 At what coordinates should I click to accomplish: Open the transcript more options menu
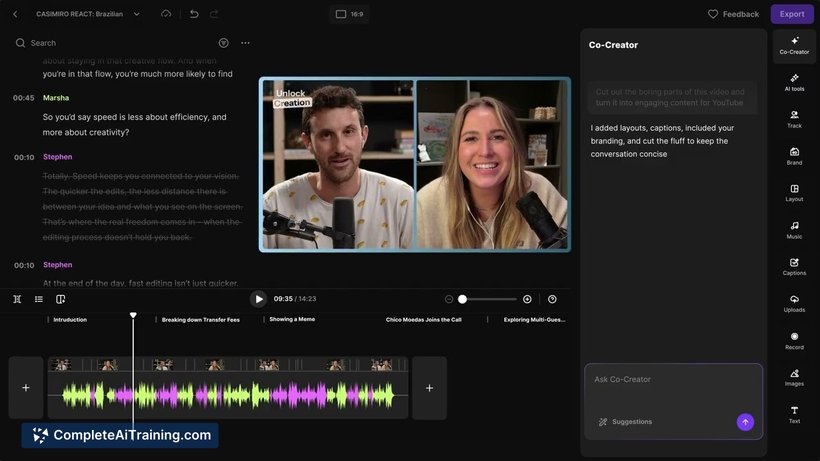(x=245, y=43)
